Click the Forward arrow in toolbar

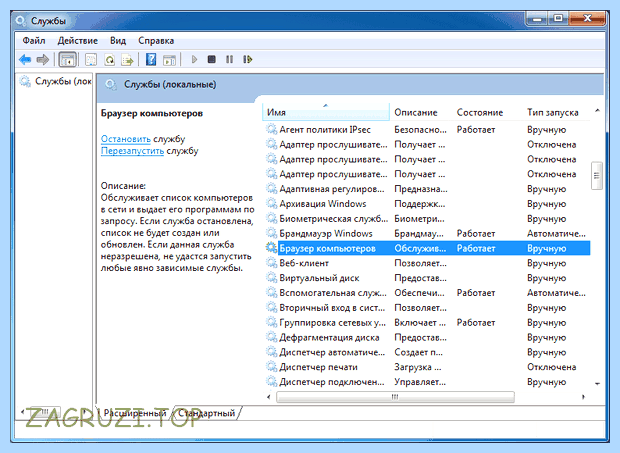[42, 60]
